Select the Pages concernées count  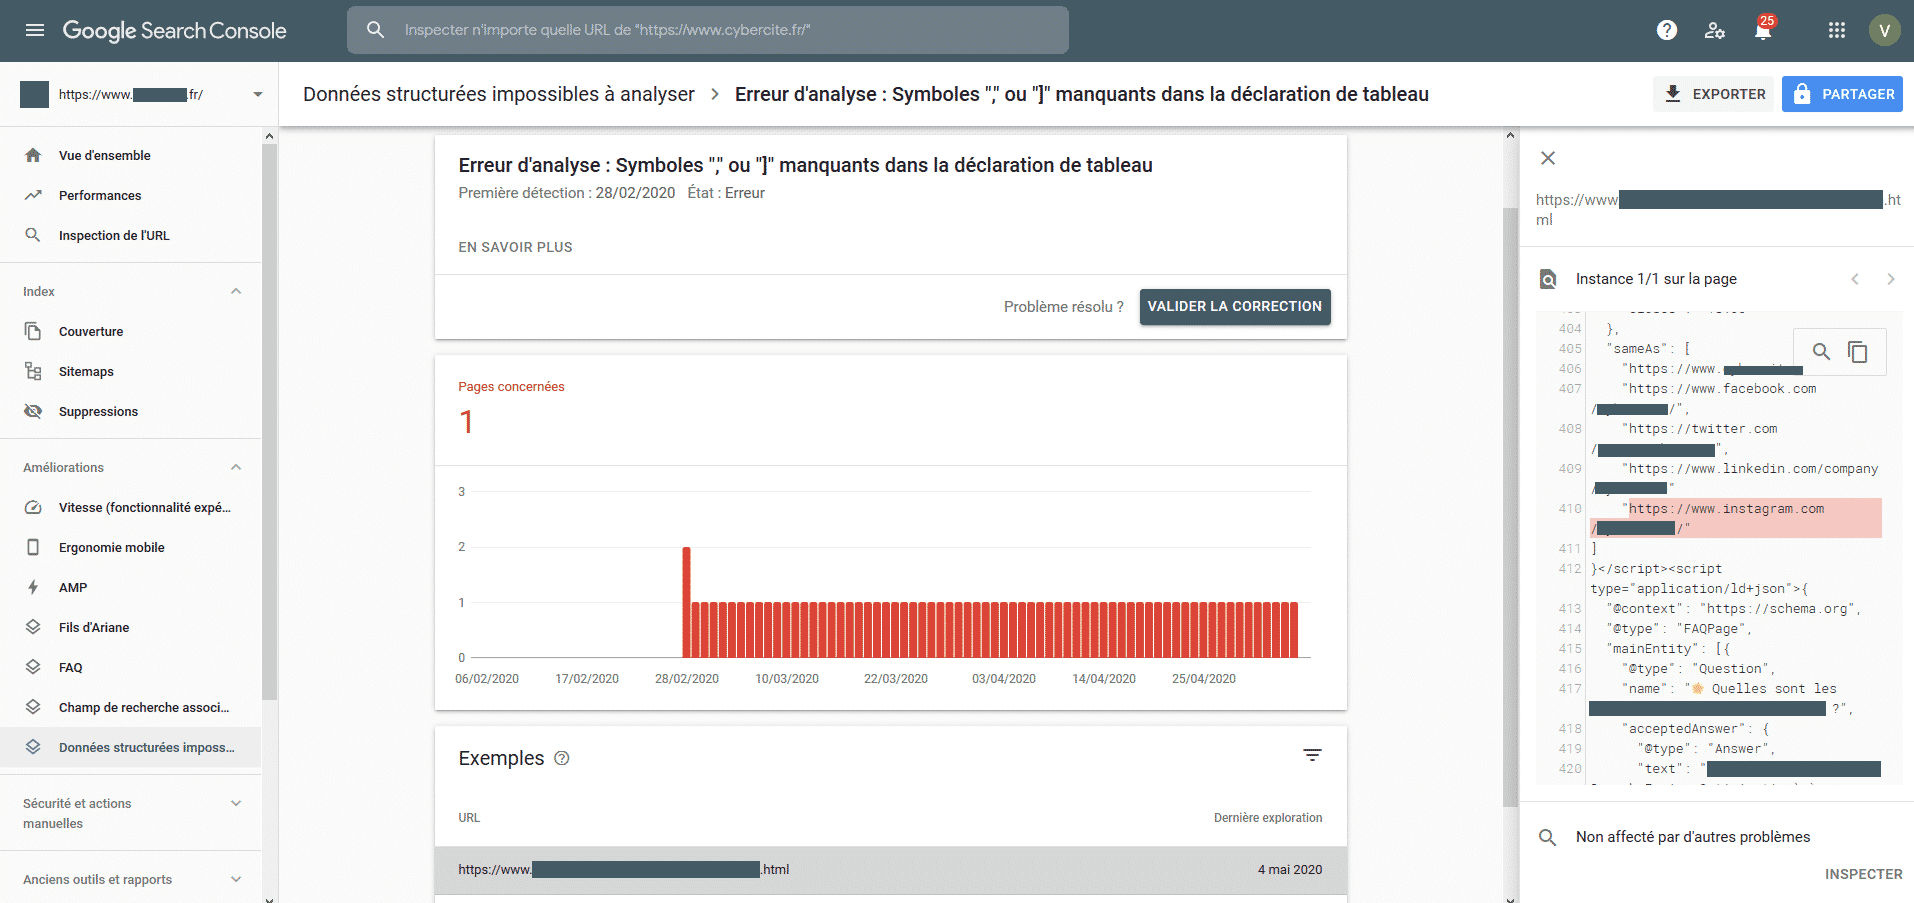pos(466,422)
